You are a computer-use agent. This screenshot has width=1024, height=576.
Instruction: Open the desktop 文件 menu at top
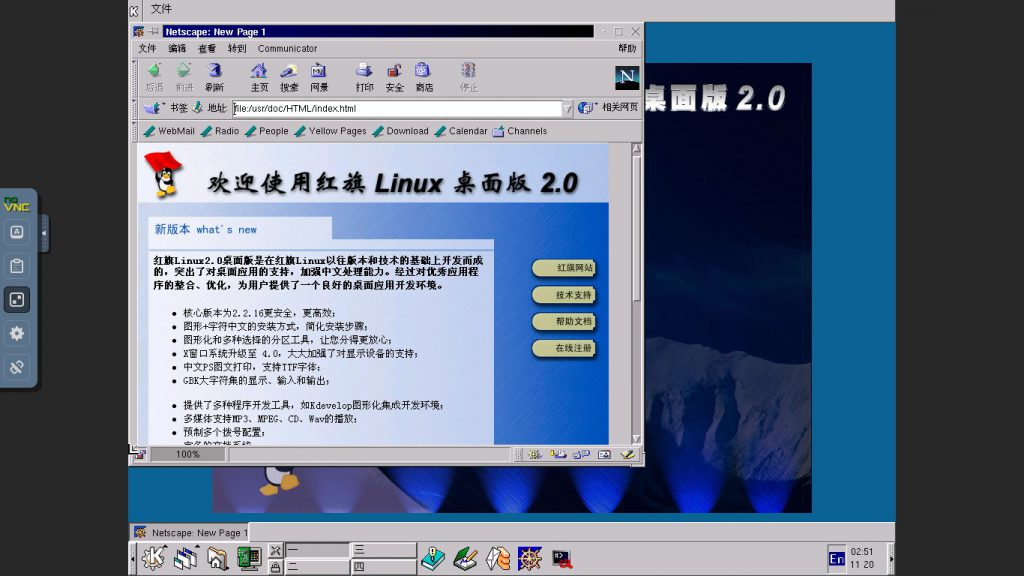click(161, 8)
